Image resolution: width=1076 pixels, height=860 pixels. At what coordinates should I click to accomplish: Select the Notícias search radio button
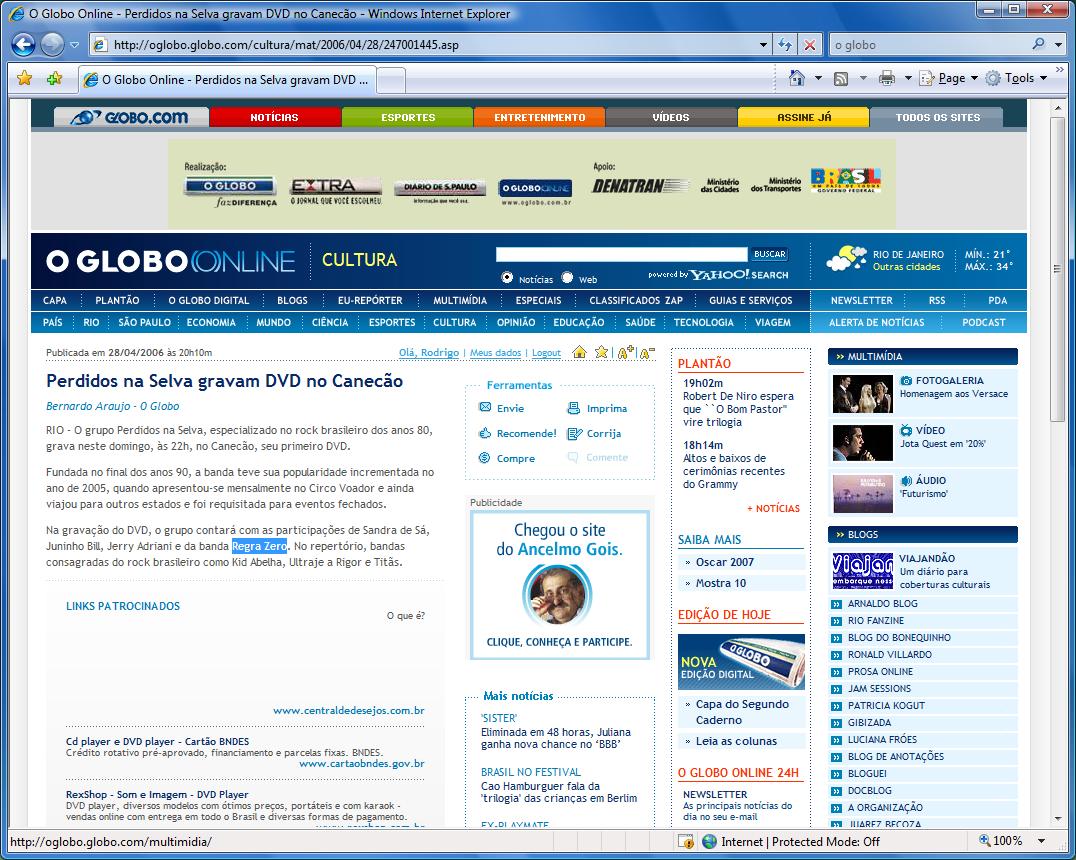click(x=507, y=277)
